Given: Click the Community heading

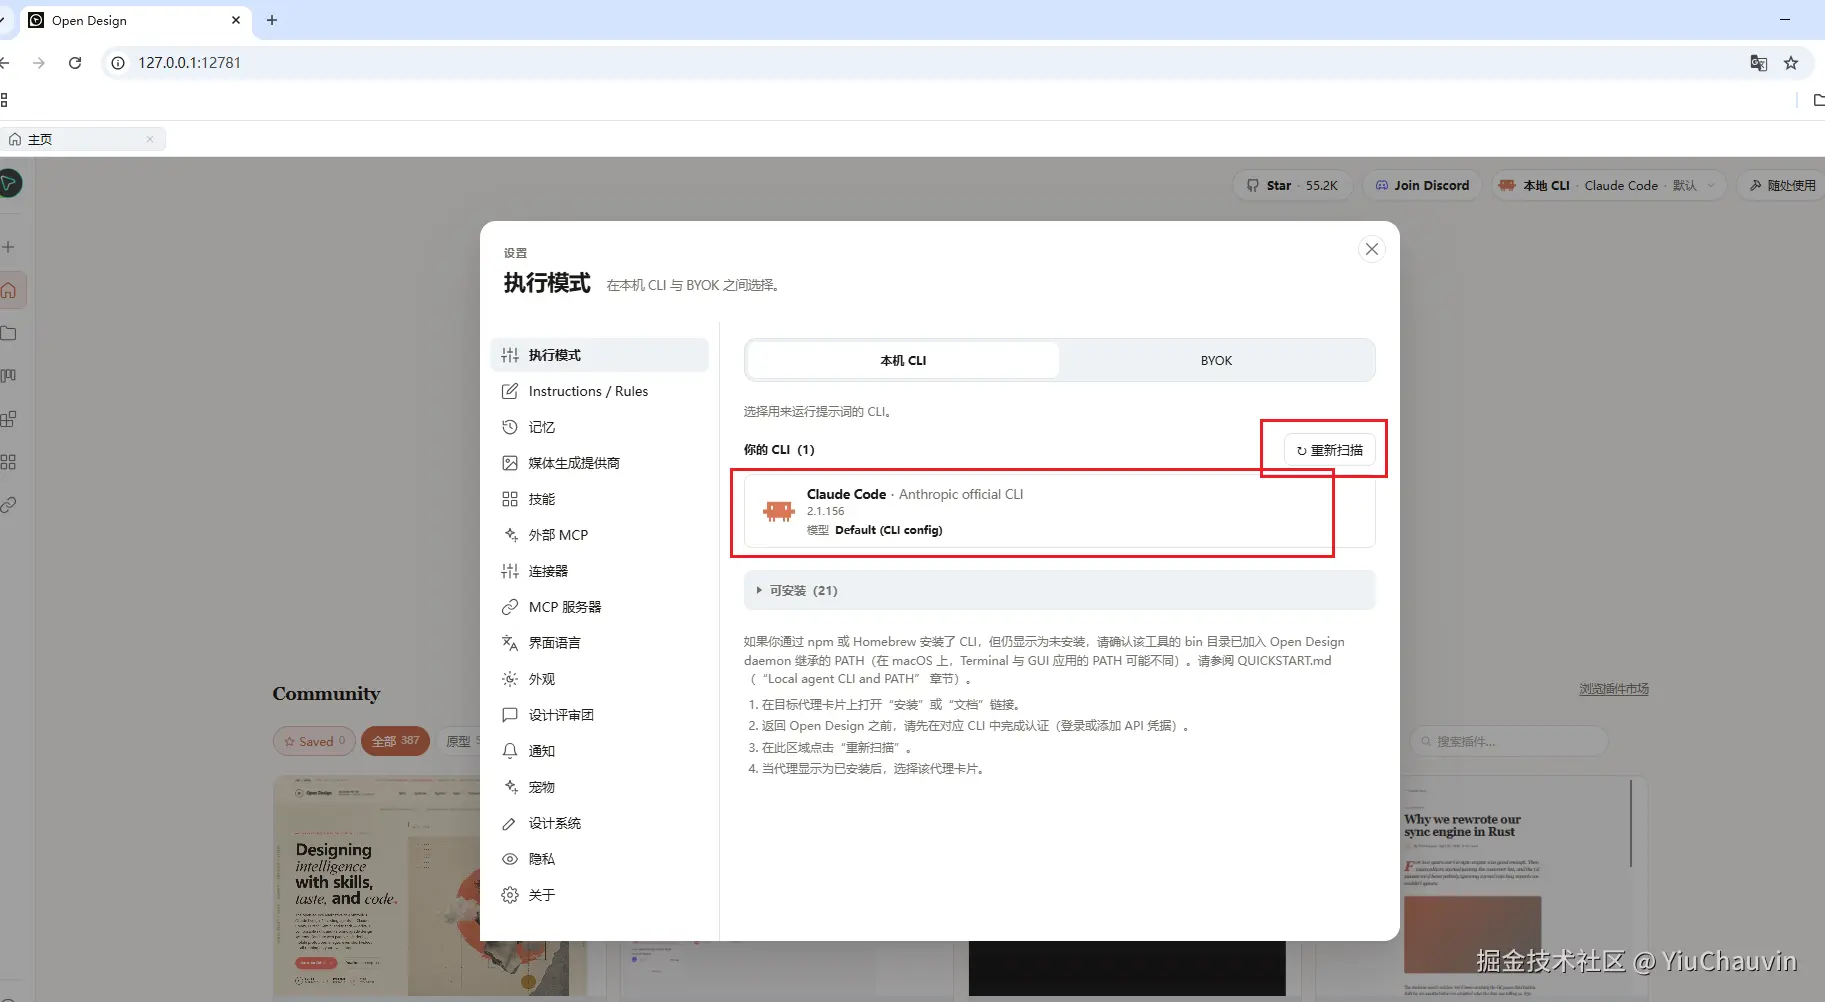Looking at the screenshot, I should pyautogui.click(x=326, y=694).
